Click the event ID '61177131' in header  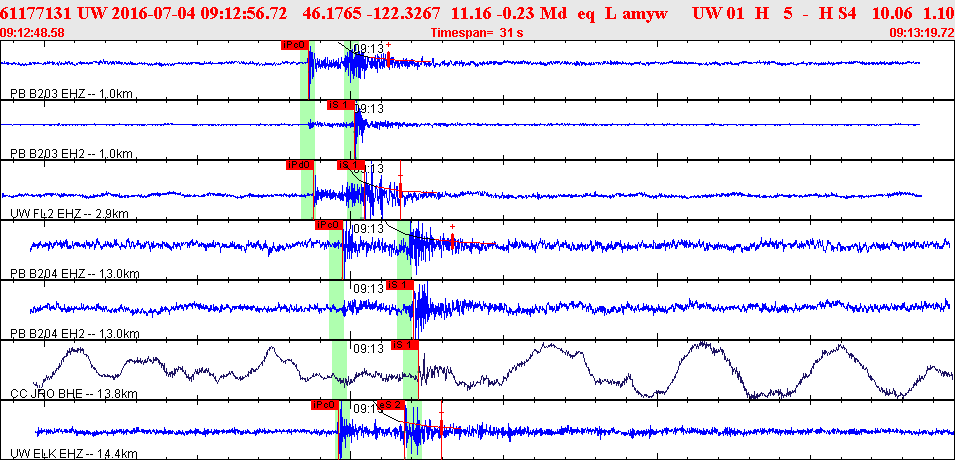coord(35,14)
